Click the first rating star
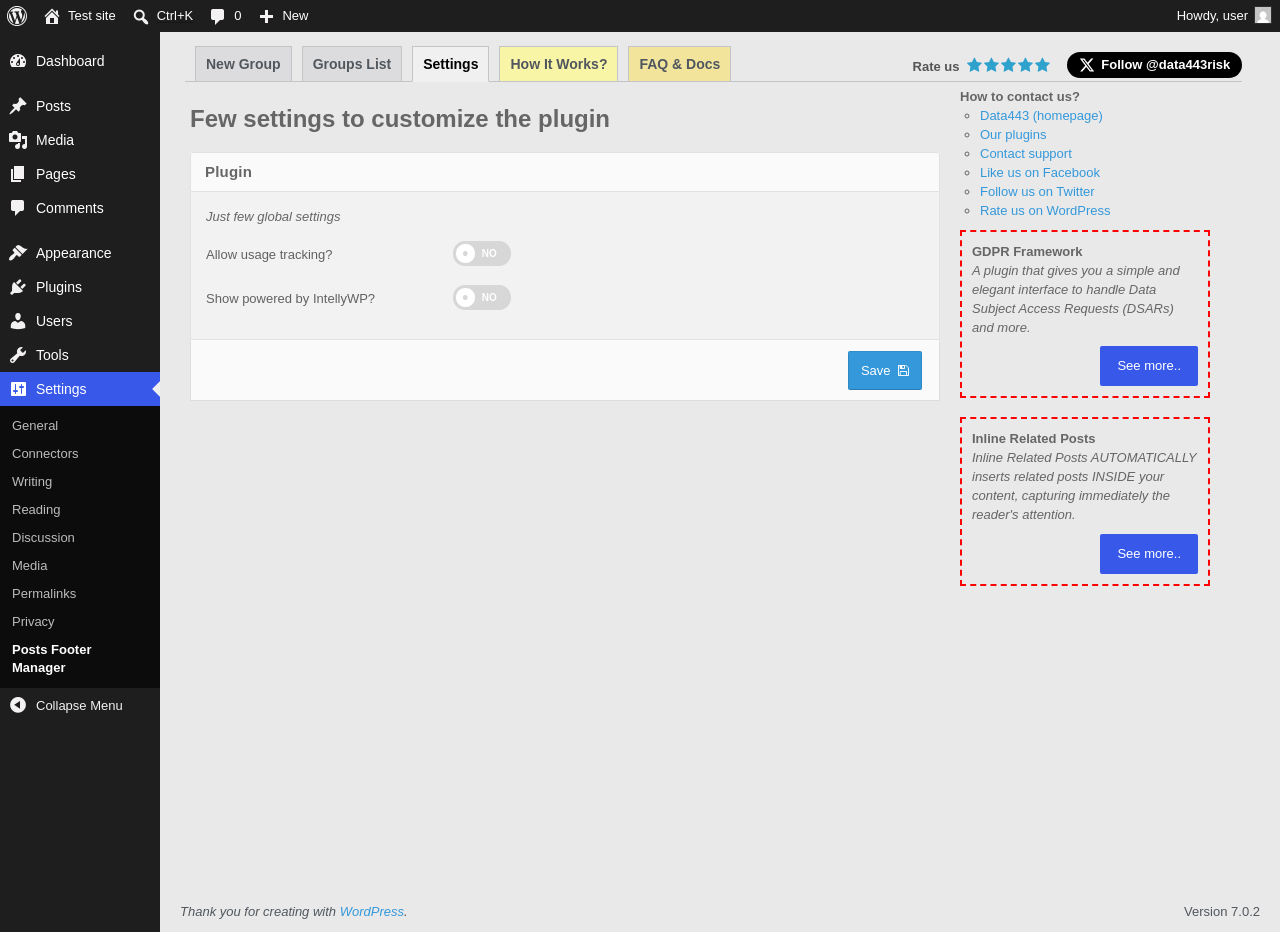 pos(975,65)
